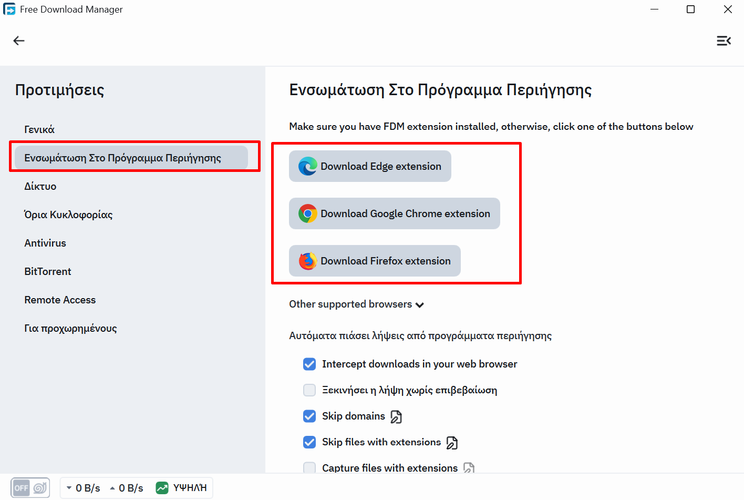The height and width of the screenshot is (500, 744).
Task: Click the upload speed 0 B/s value
Action: click(x=131, y=488)
